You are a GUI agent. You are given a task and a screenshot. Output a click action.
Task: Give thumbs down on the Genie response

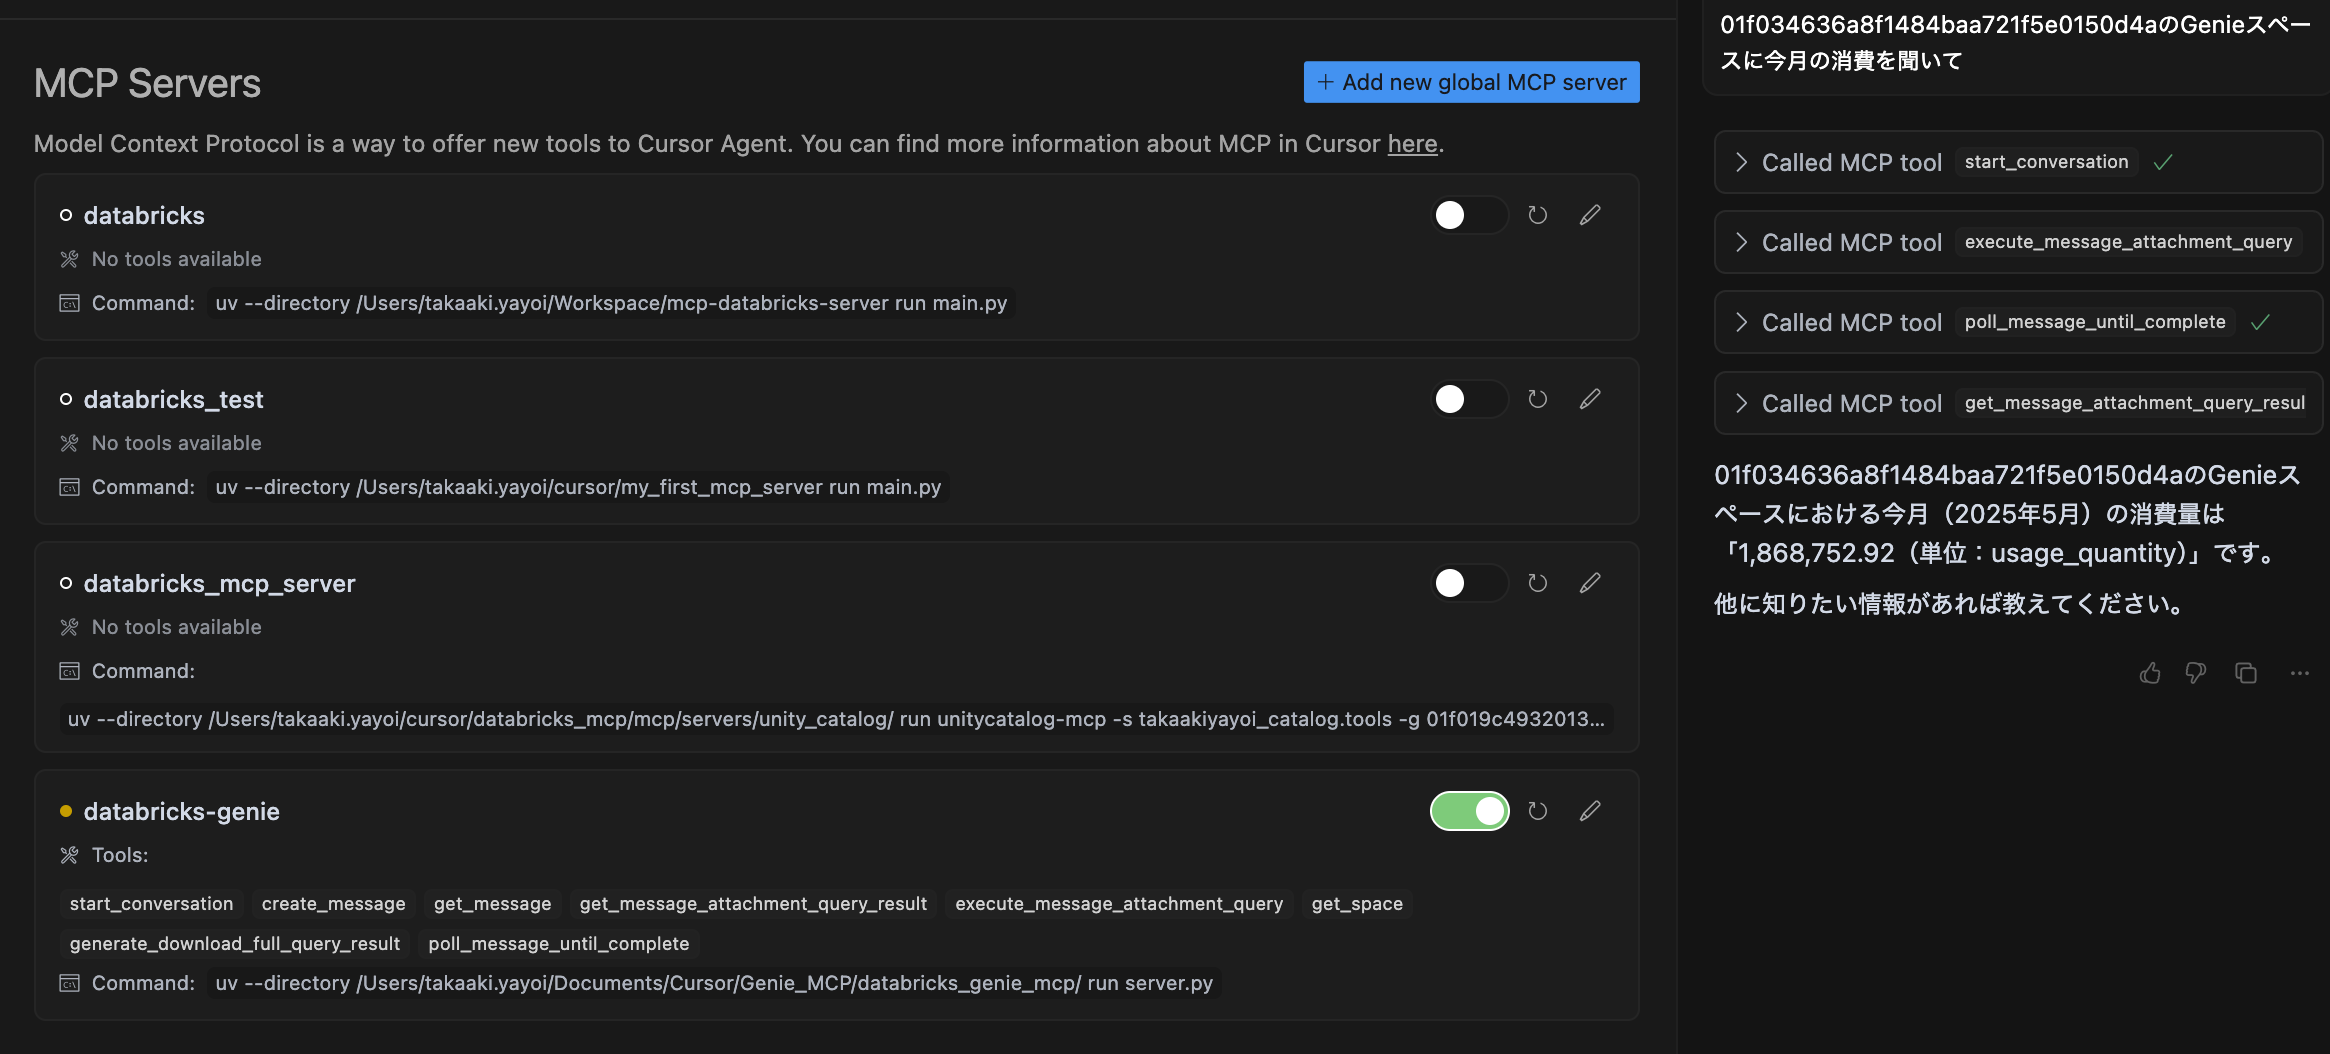pos(2197,673)
